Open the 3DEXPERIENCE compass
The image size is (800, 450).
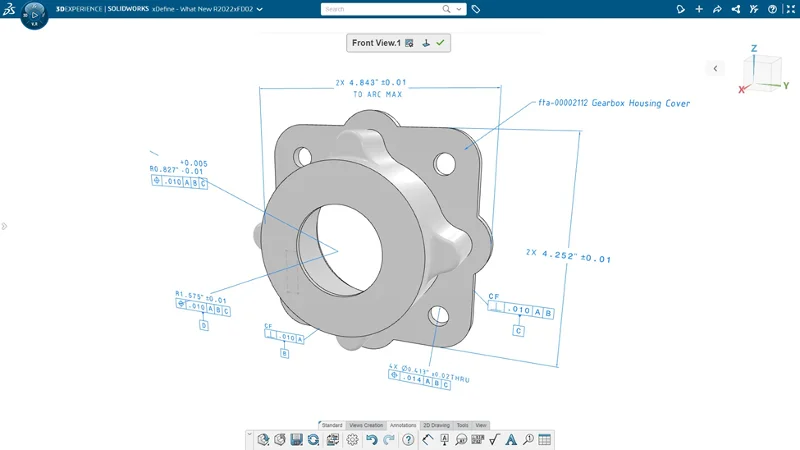(34, 14)
